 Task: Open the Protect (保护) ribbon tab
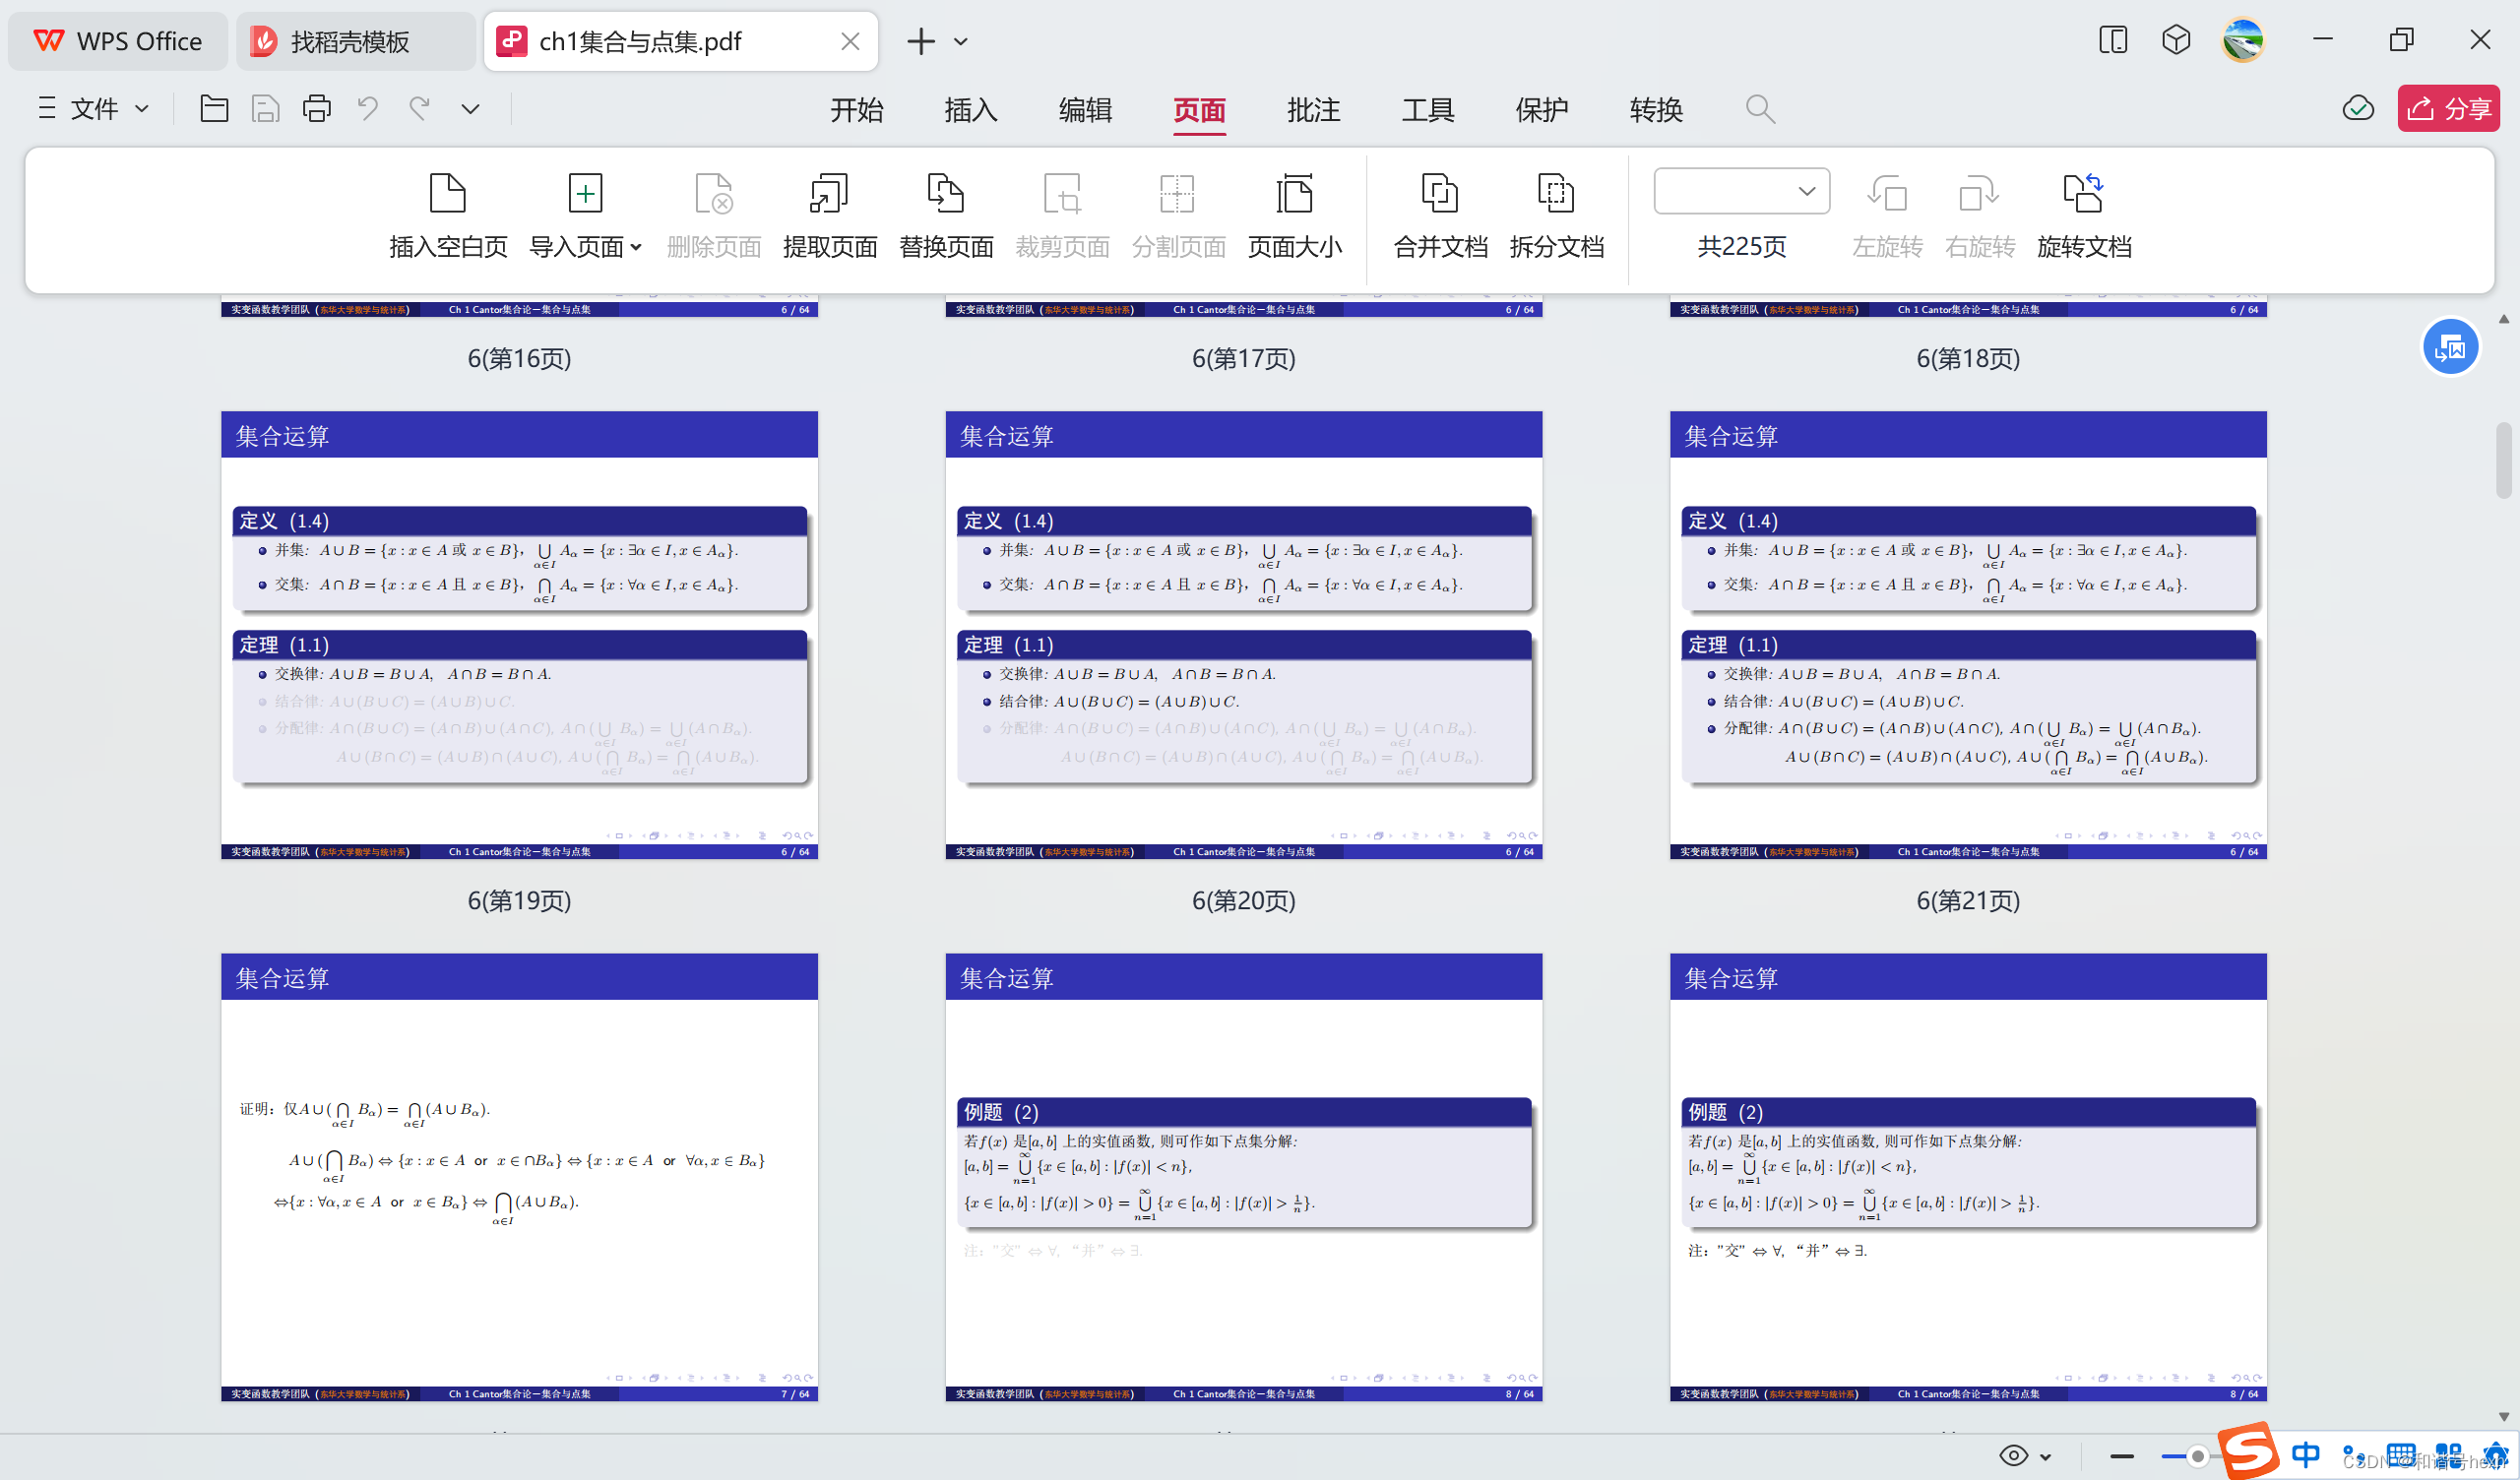click(1540, 109)
